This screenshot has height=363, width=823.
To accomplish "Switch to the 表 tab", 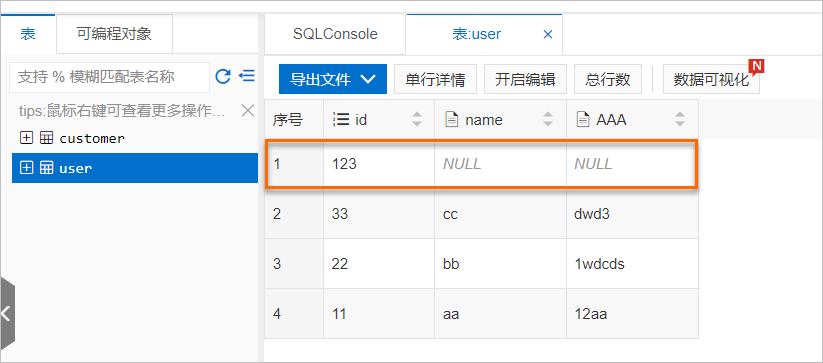I will point(28,34).
